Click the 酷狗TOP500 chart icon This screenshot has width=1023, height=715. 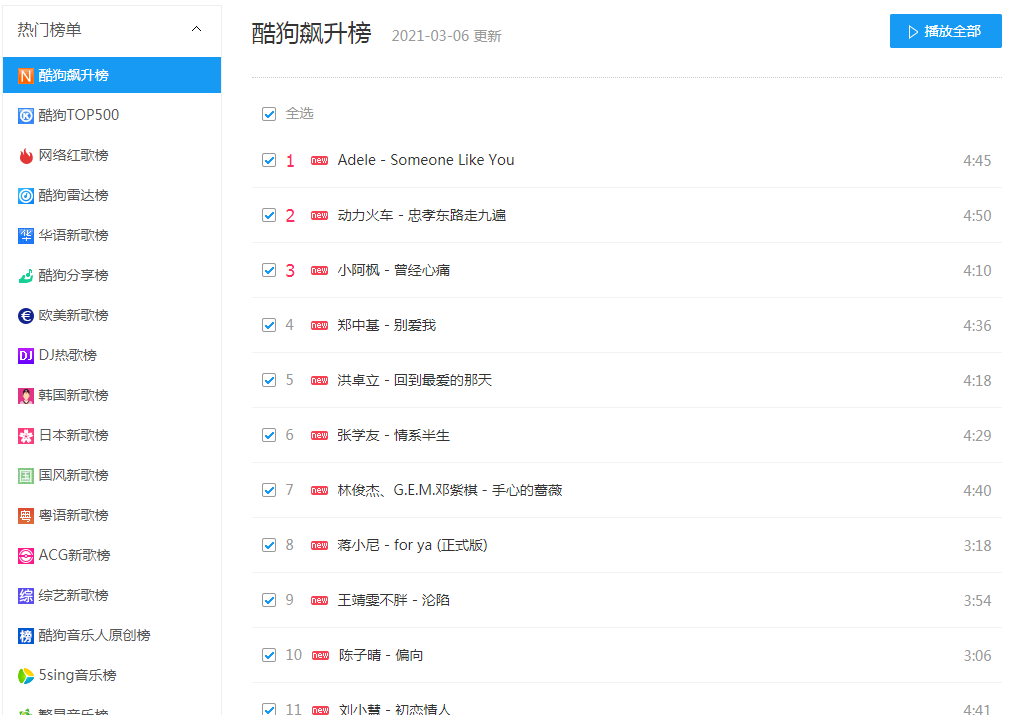[x=25, y=116]
